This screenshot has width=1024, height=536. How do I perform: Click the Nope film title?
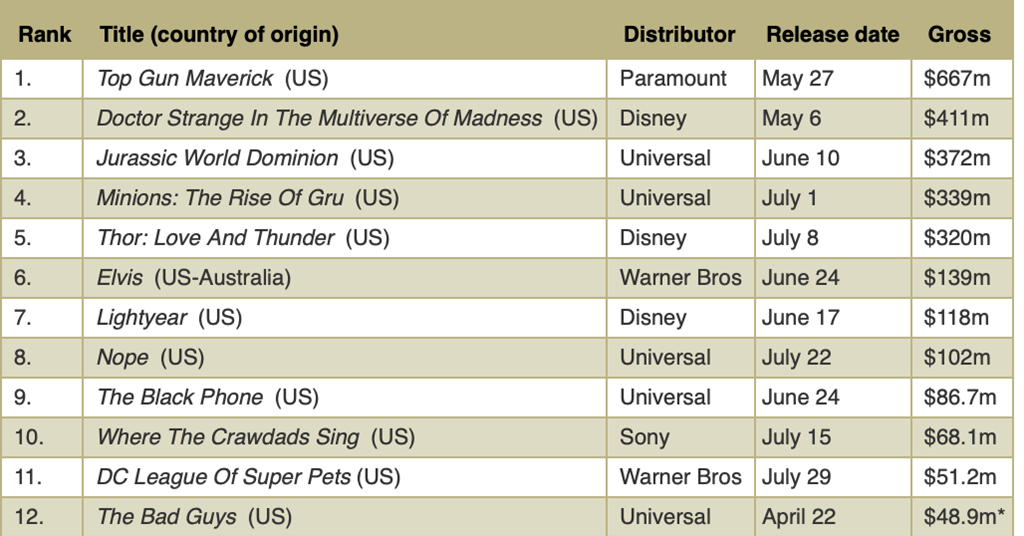click(122, 358)
